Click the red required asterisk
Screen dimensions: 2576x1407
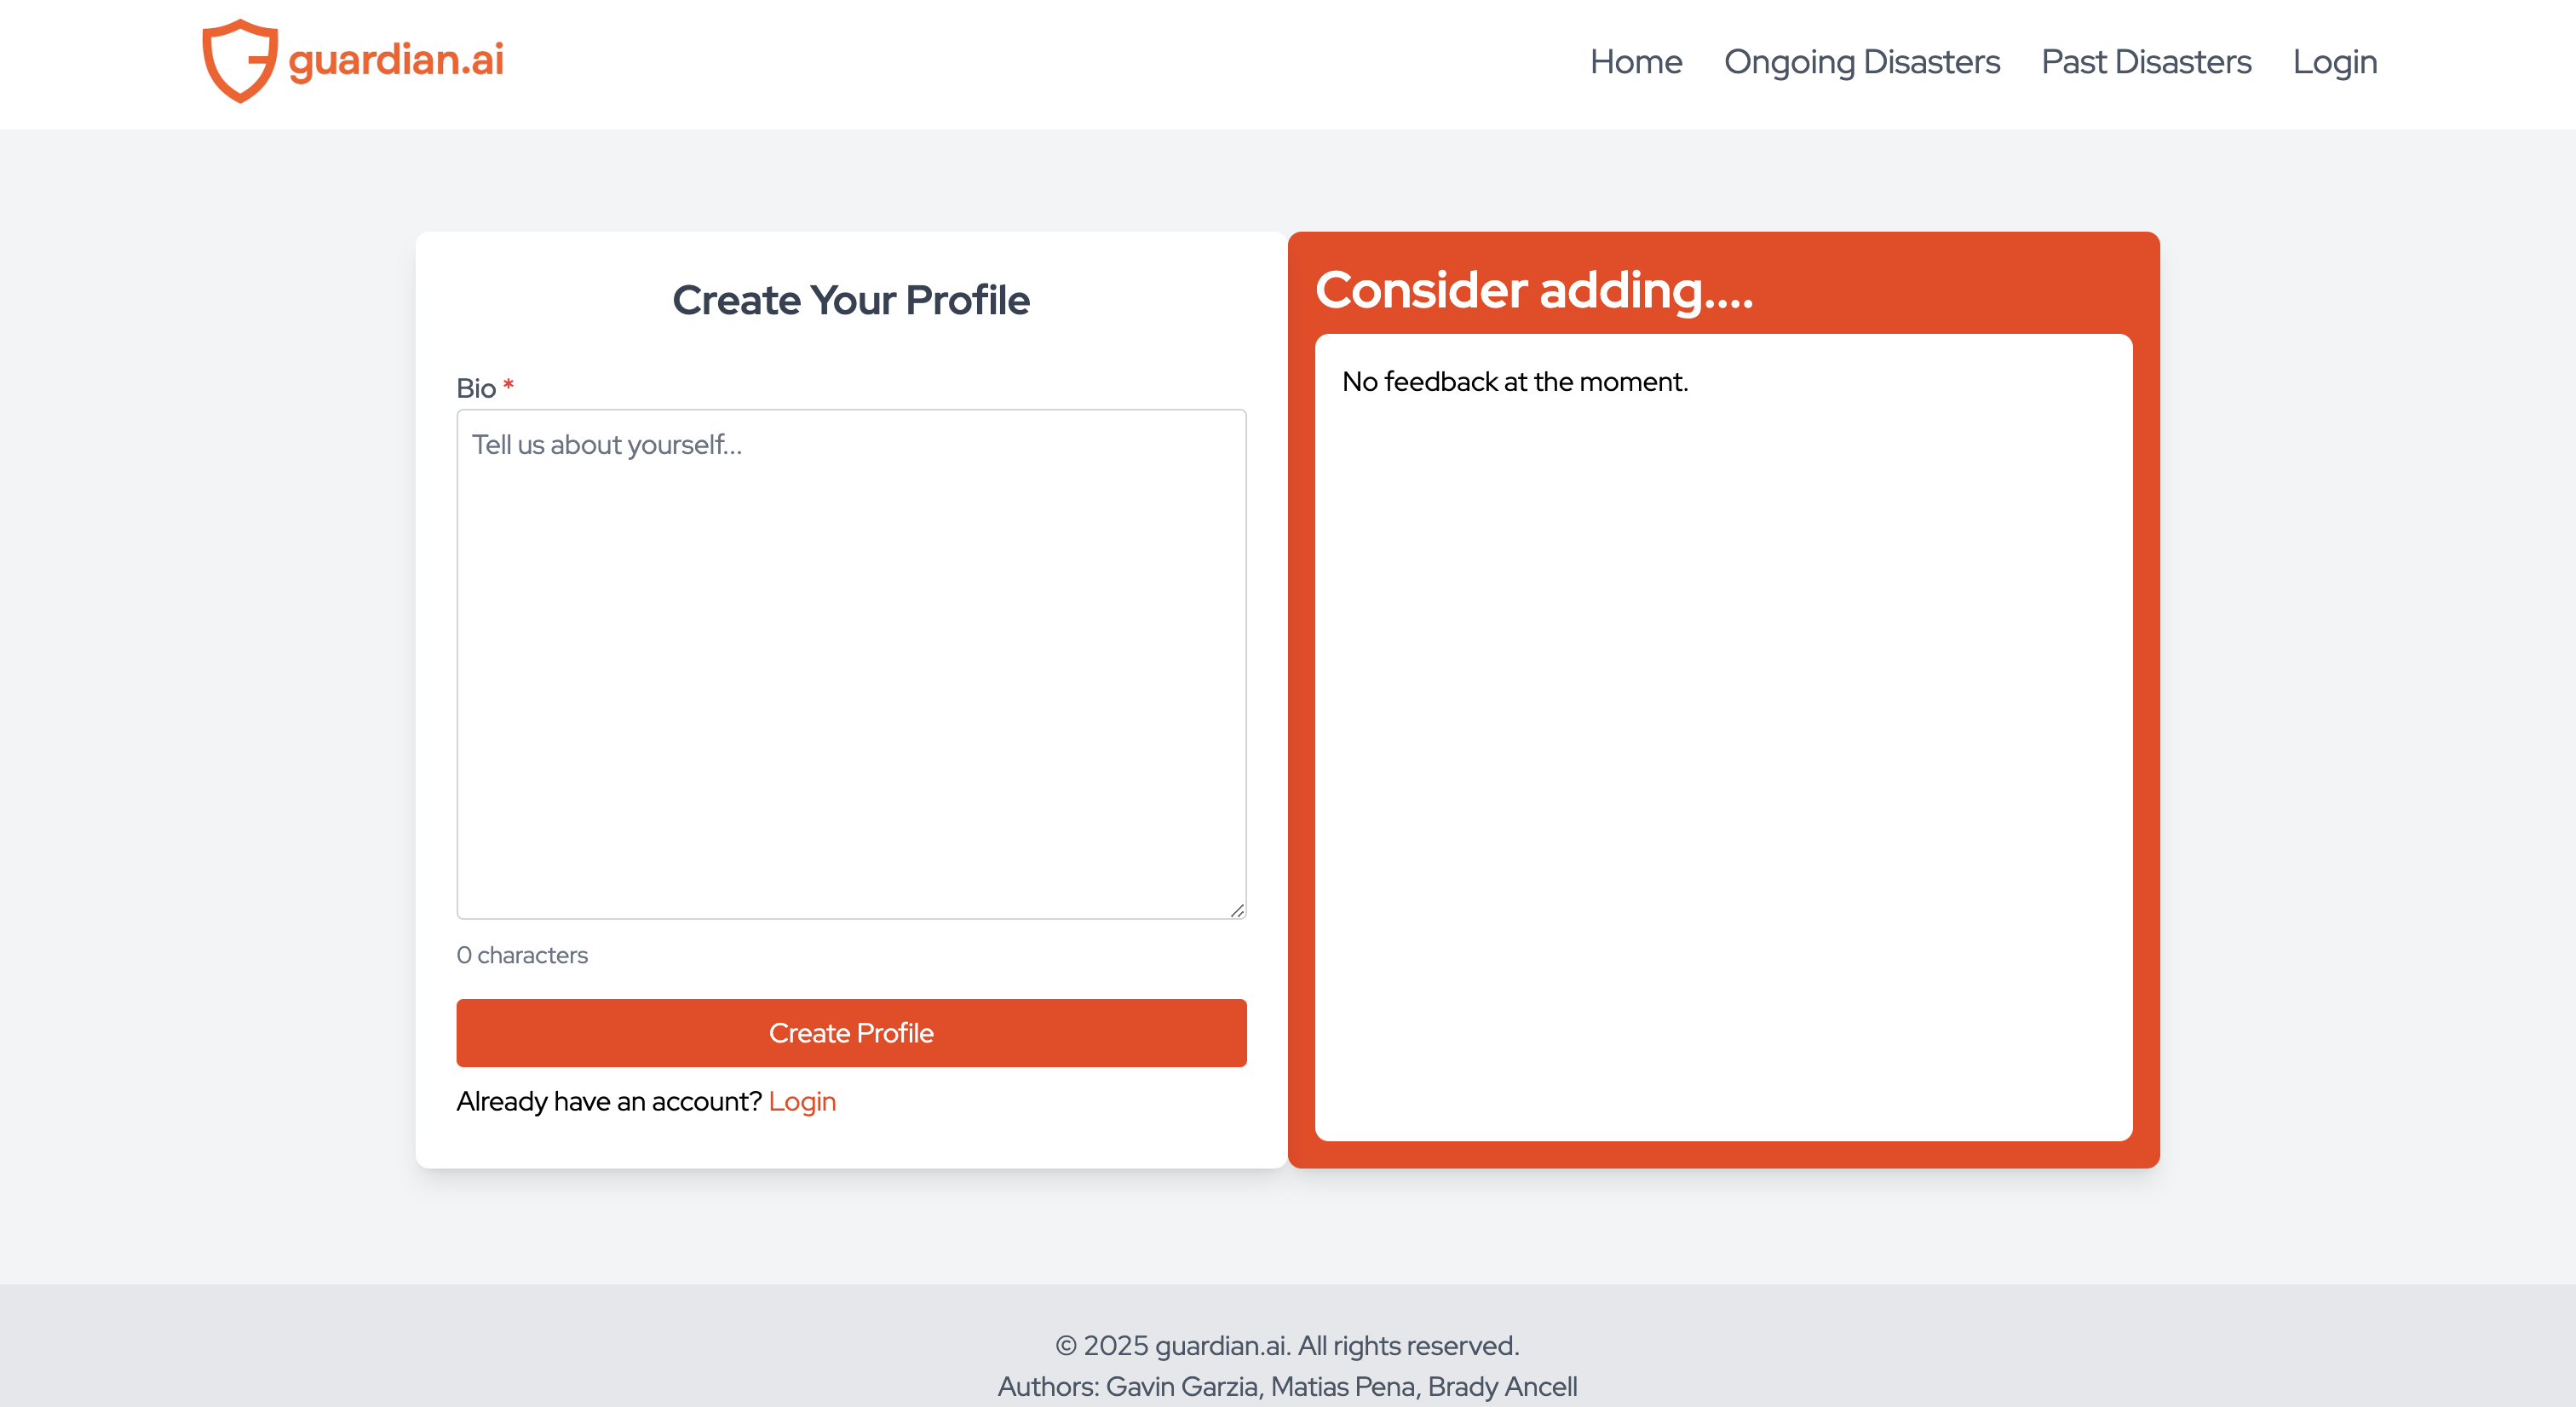tap(508, 385)
